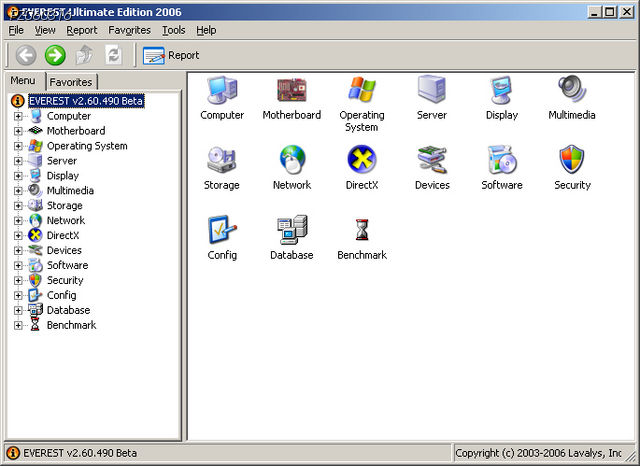Open the DirectX icon in main pane
The height and width of the screenshot is (466, 640).
pos(362,160)
